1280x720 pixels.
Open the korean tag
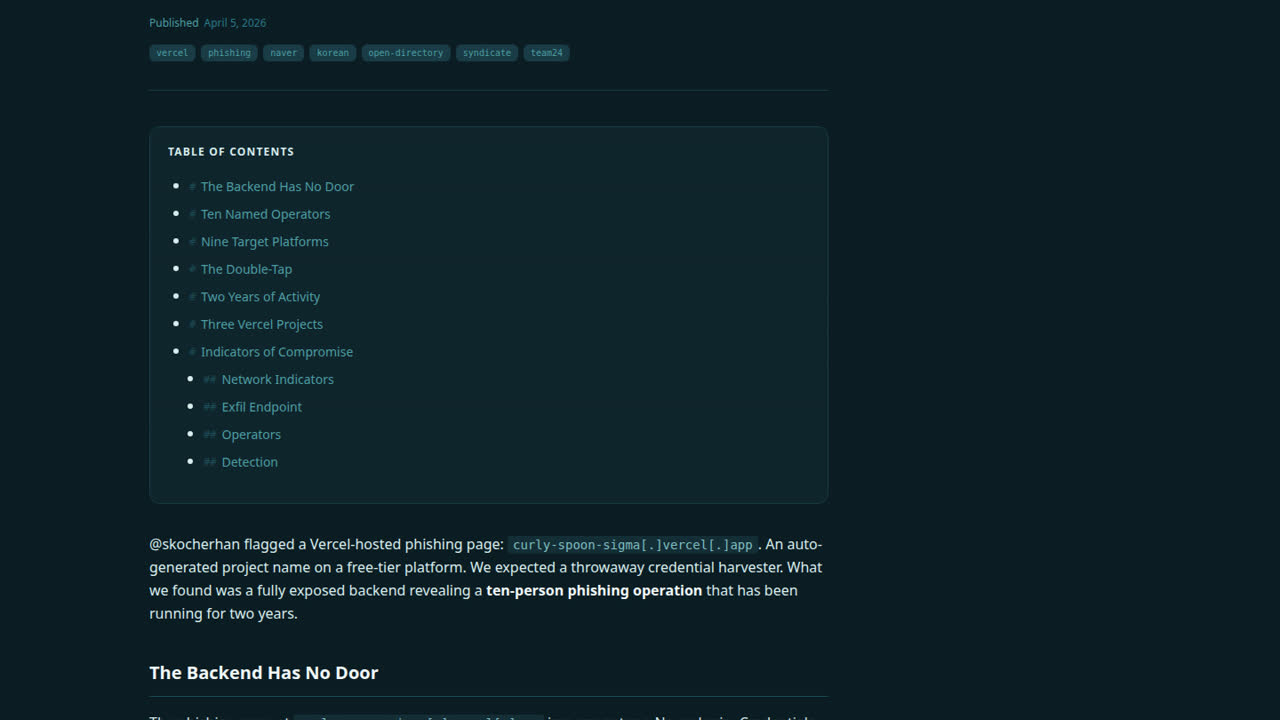coord(333,53)
